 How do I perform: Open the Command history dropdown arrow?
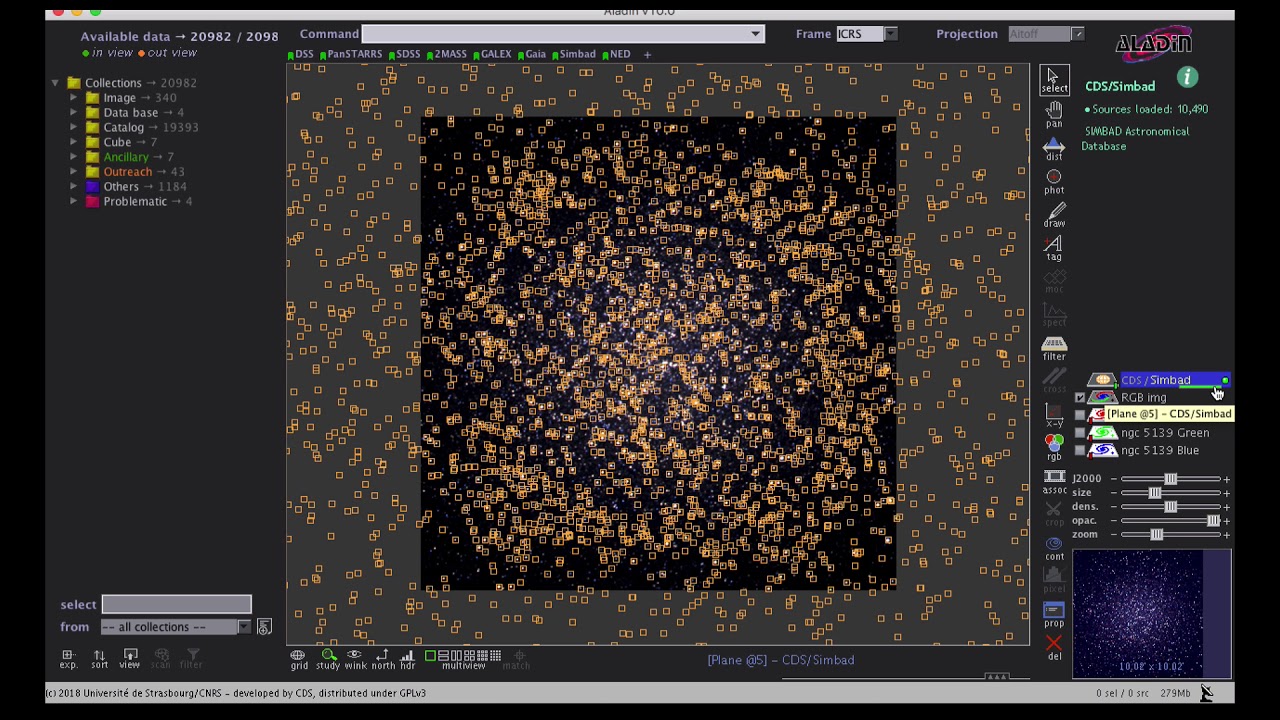point(755,34)
